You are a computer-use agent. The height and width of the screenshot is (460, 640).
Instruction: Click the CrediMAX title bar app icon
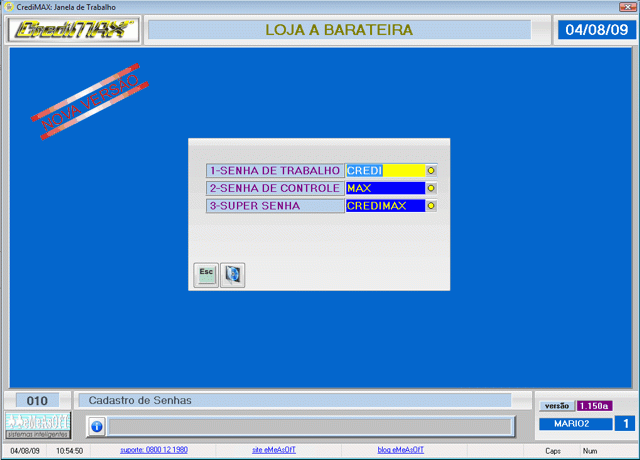(8, 6)
